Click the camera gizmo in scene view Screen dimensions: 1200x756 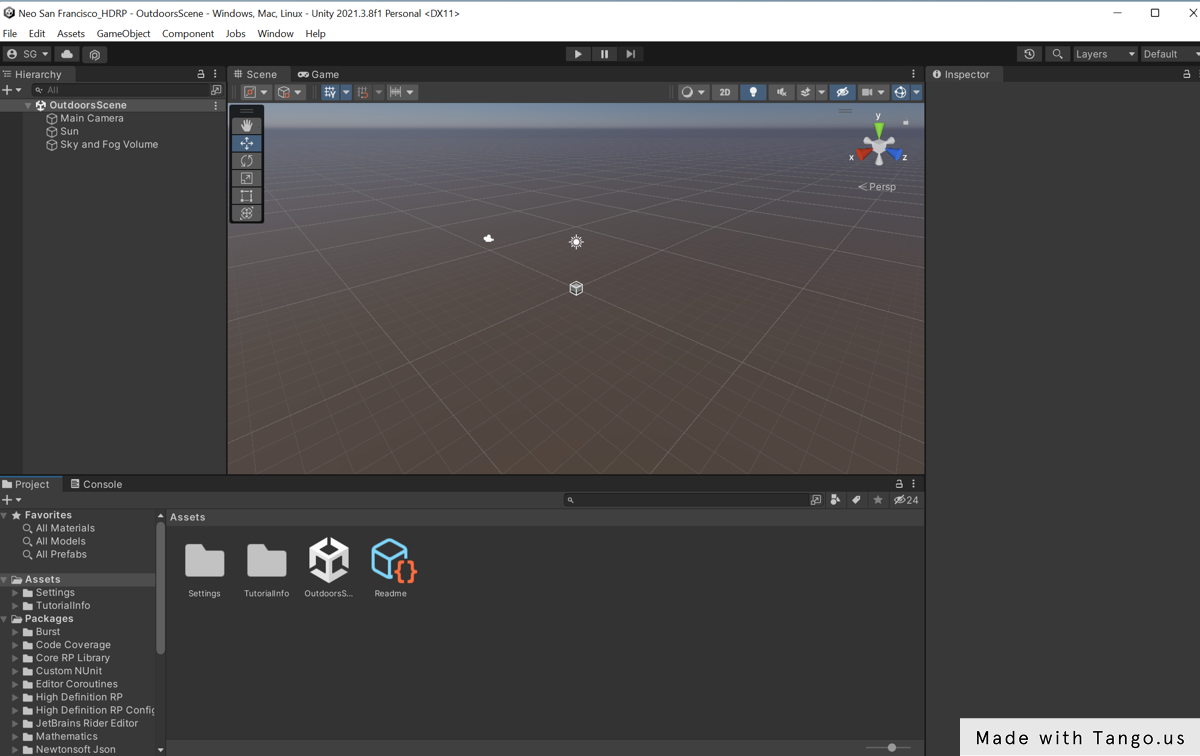coord(489,238)
